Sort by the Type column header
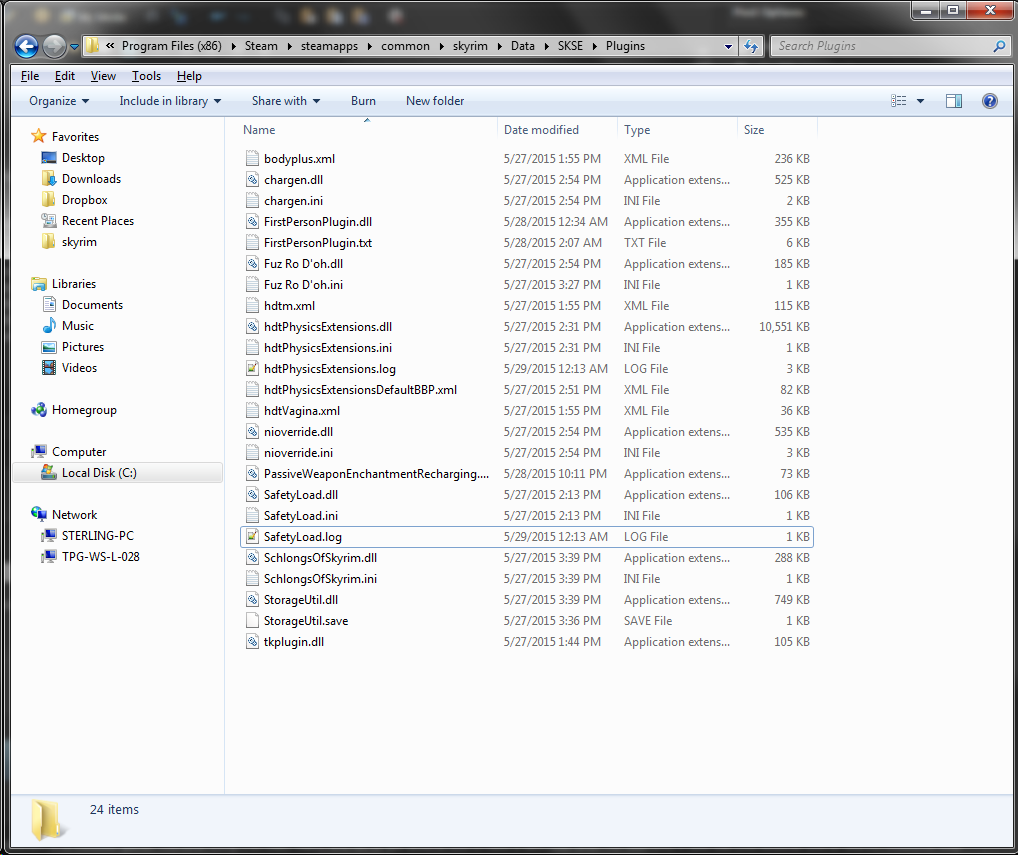 [677, 129]
